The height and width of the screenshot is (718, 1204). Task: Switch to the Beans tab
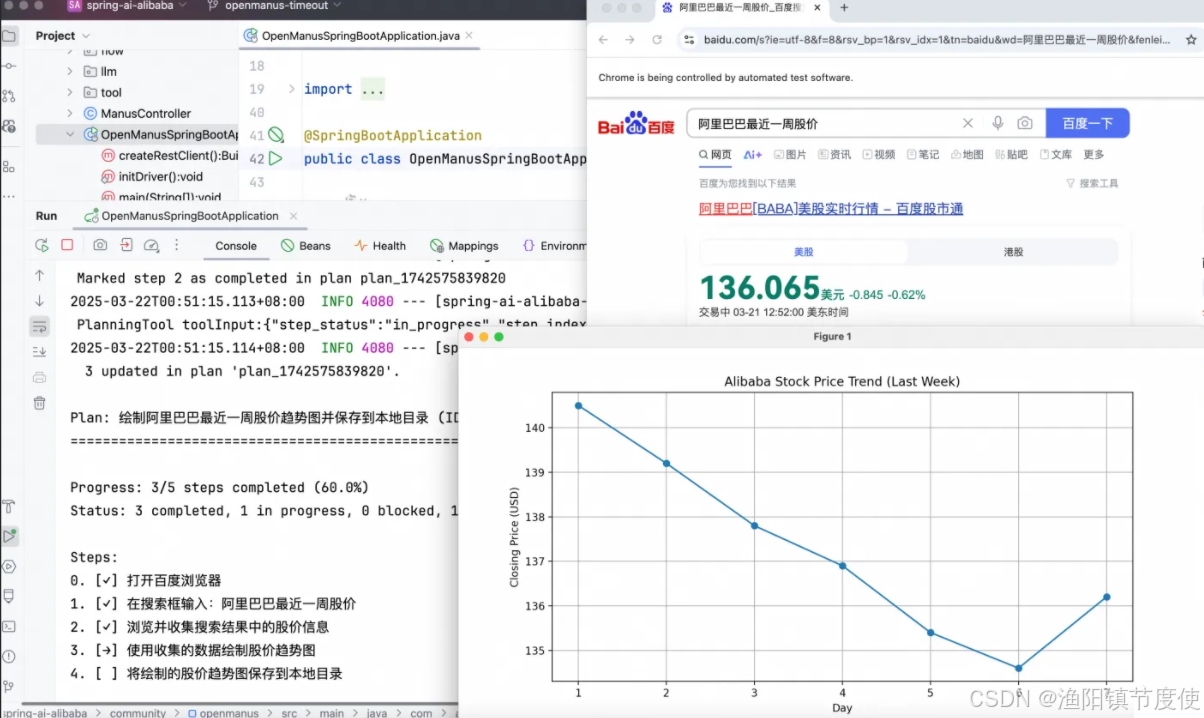click(306, 246)
